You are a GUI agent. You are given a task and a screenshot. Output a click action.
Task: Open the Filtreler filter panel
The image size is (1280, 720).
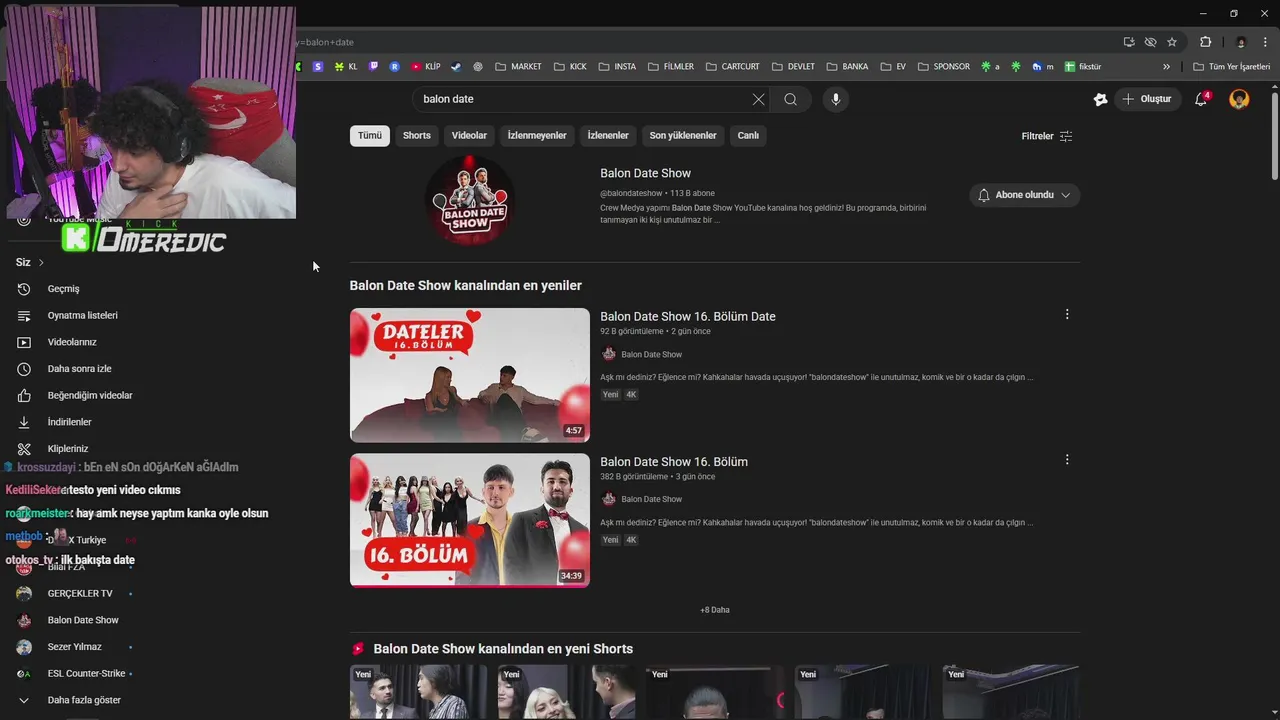click(x=1047, y=136)
